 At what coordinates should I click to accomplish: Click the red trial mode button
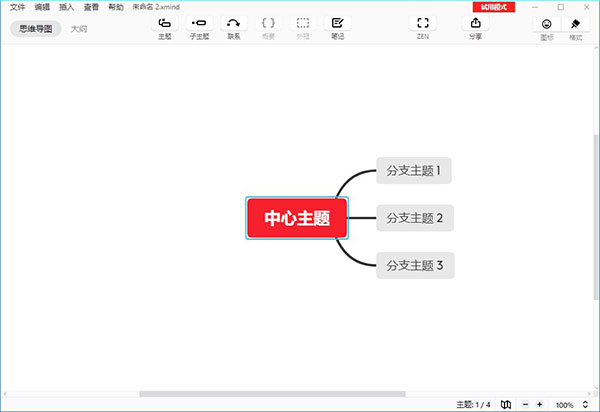pos(494,7)
